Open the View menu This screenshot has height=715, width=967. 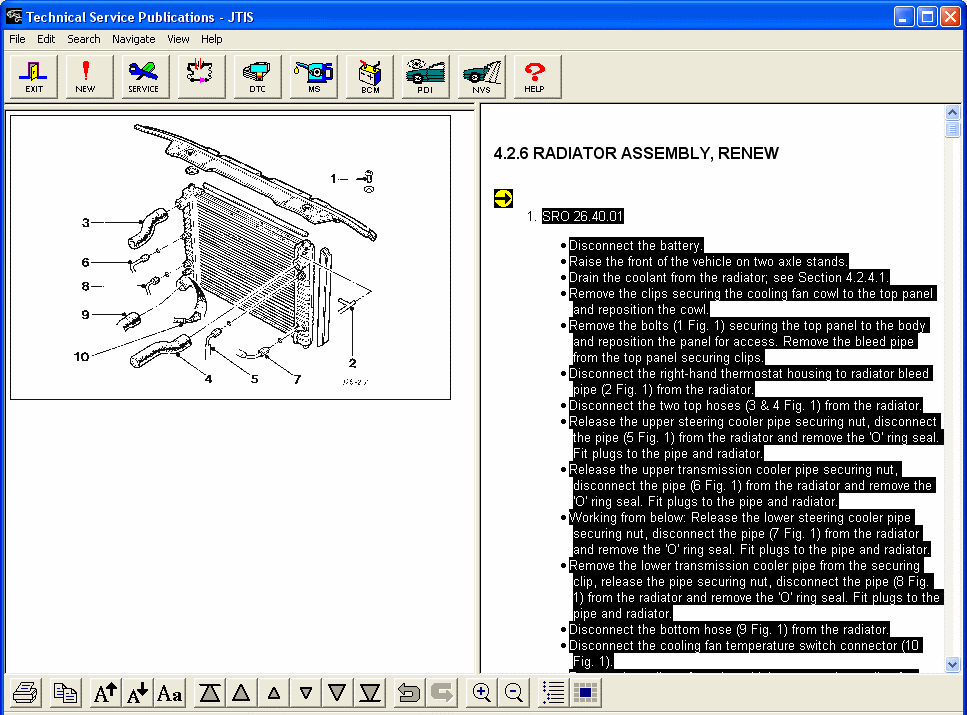click(x=178, y=39)
